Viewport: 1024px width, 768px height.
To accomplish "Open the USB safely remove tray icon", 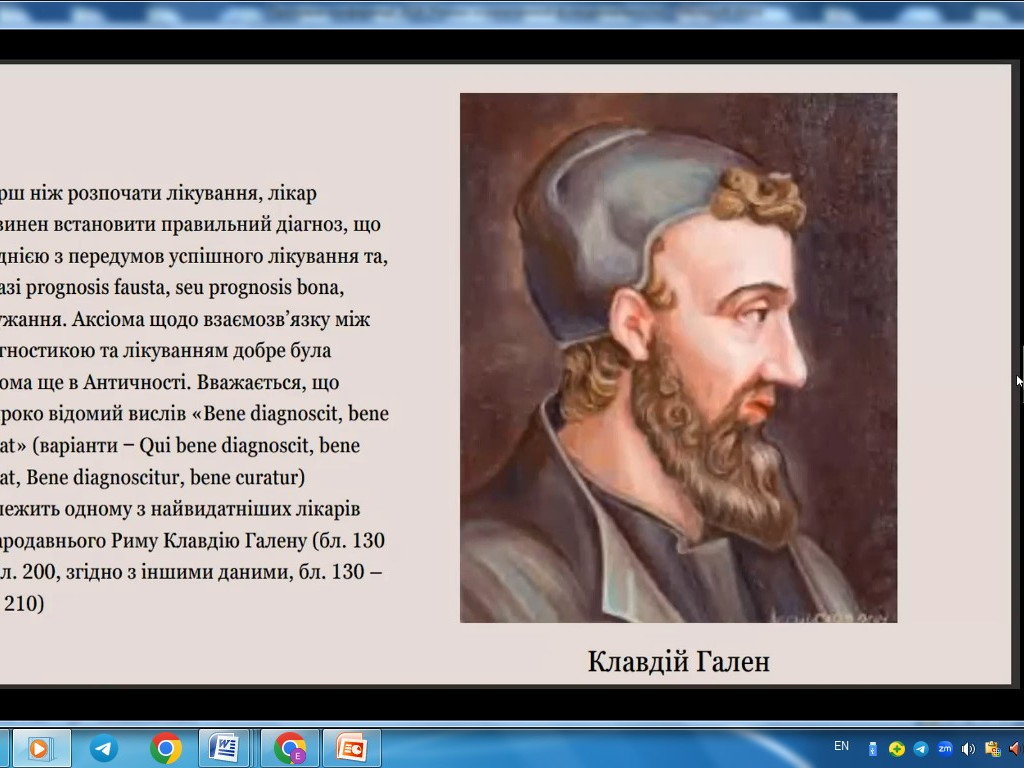I will click(x=872, y=749).
